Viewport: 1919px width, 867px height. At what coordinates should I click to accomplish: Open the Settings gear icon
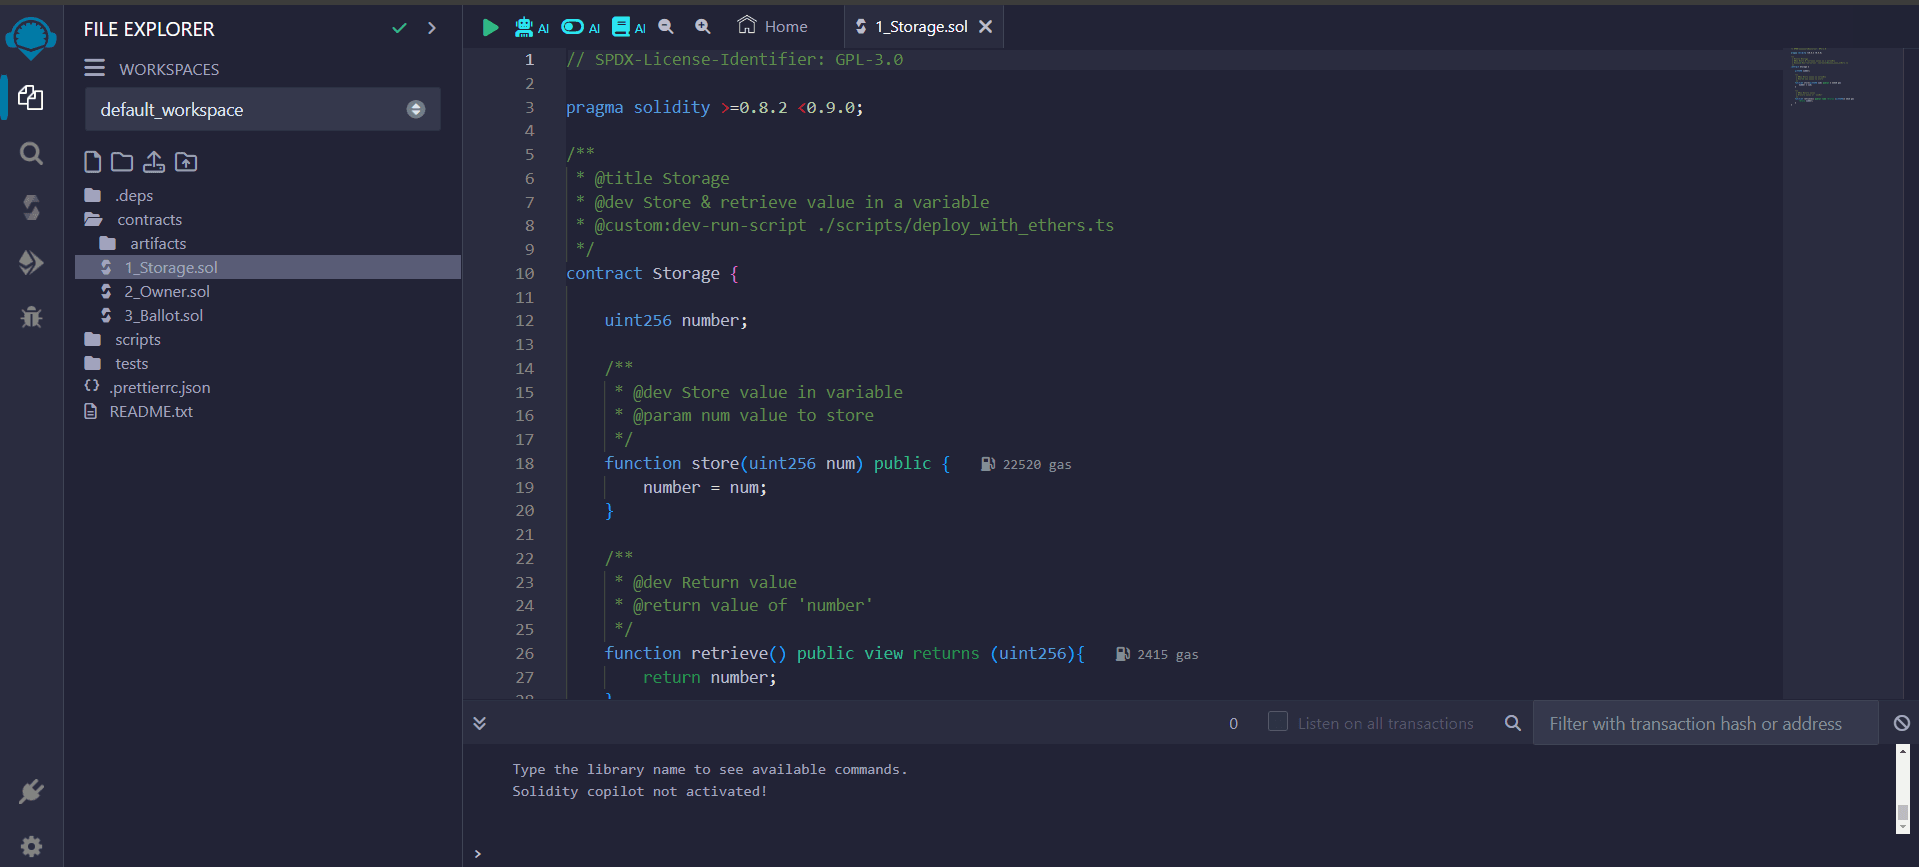tap(31, 846)
